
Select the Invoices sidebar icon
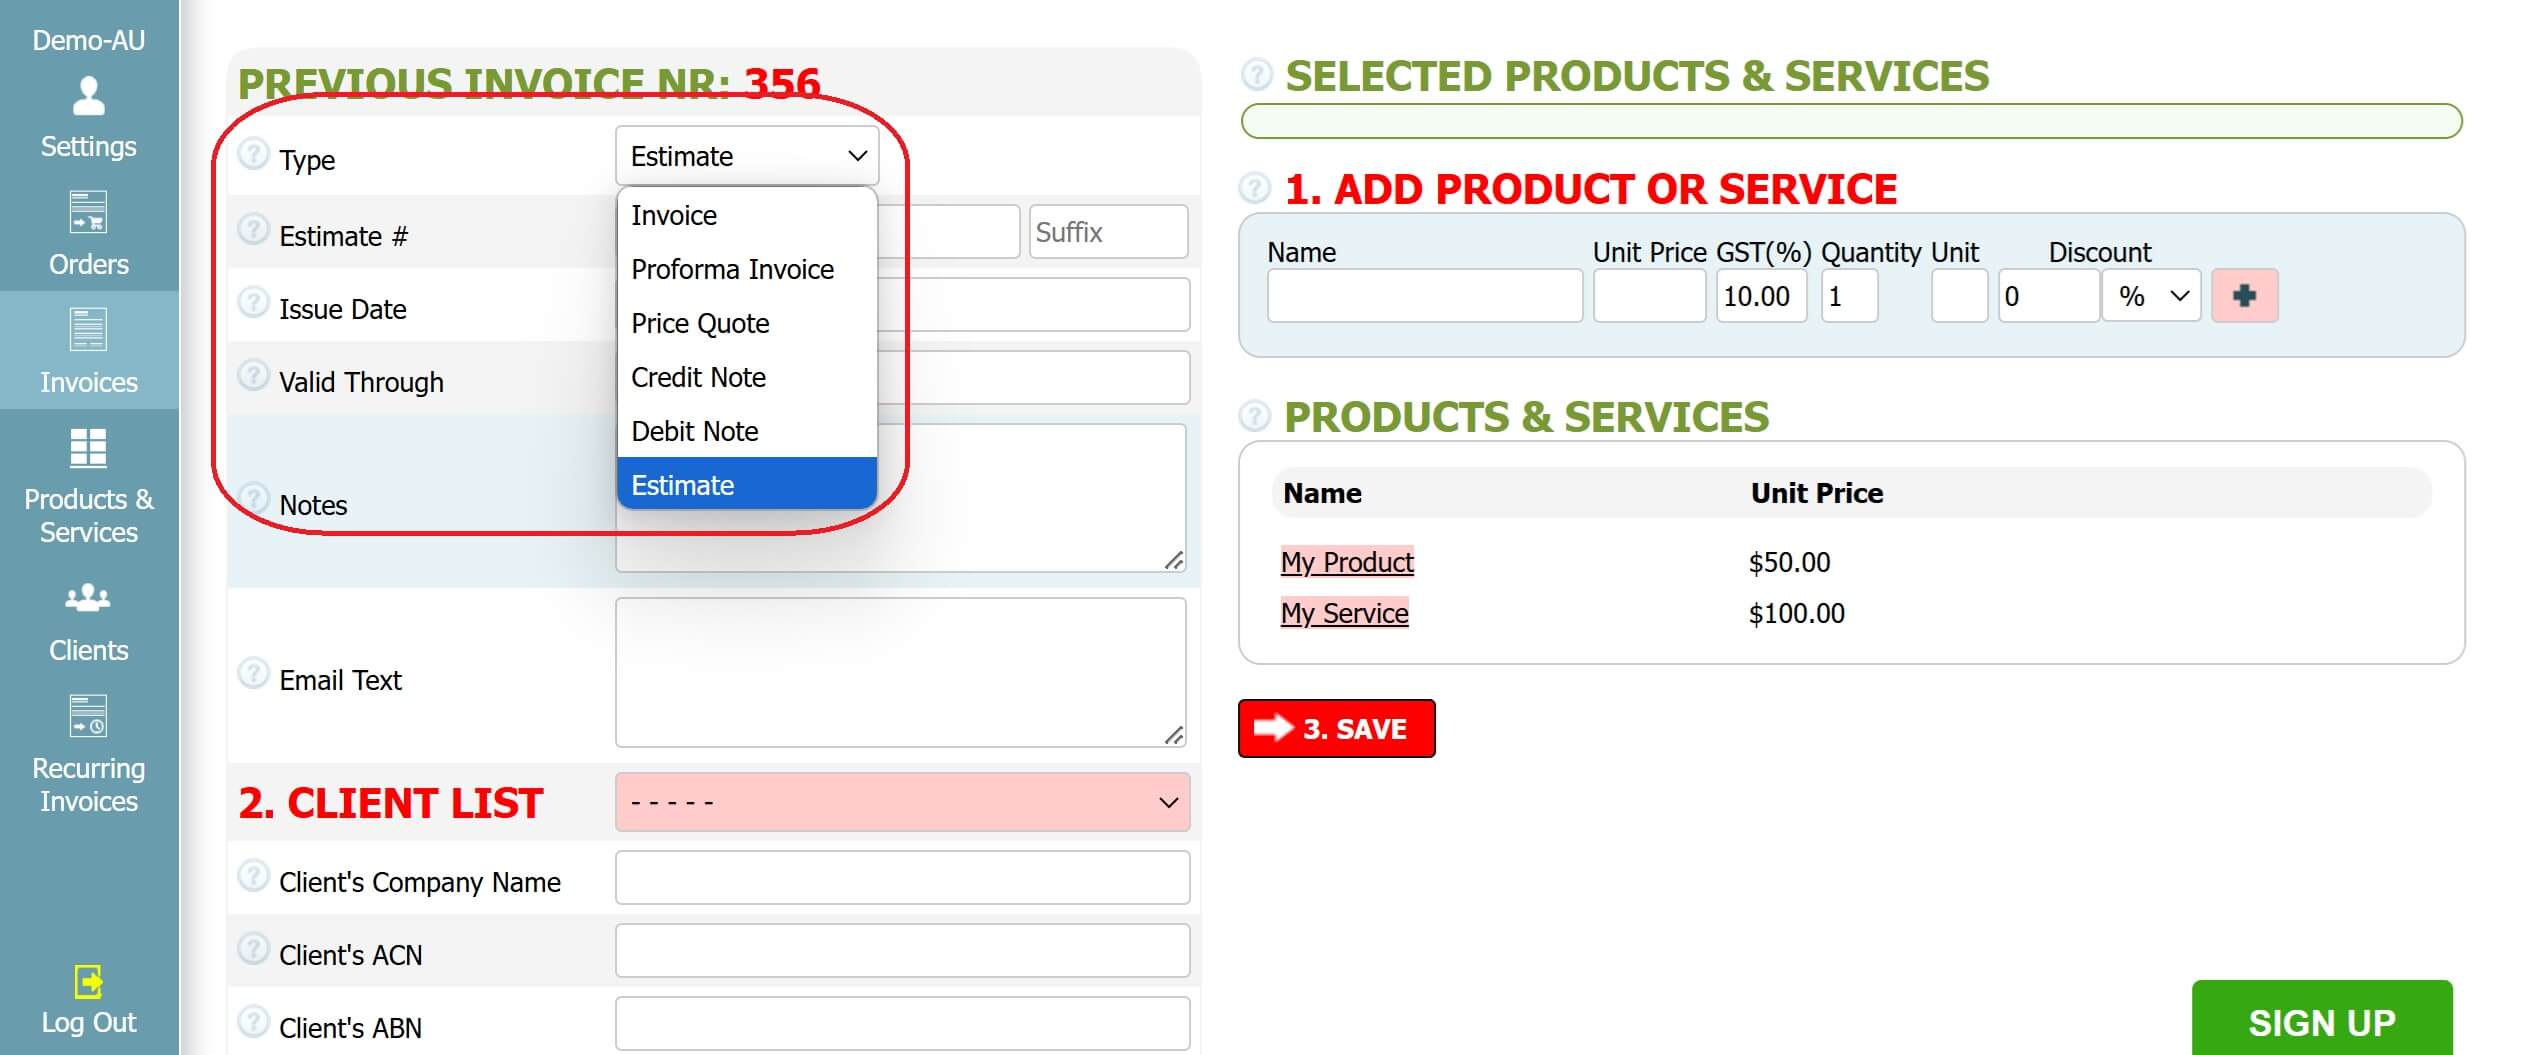[88, 330]
